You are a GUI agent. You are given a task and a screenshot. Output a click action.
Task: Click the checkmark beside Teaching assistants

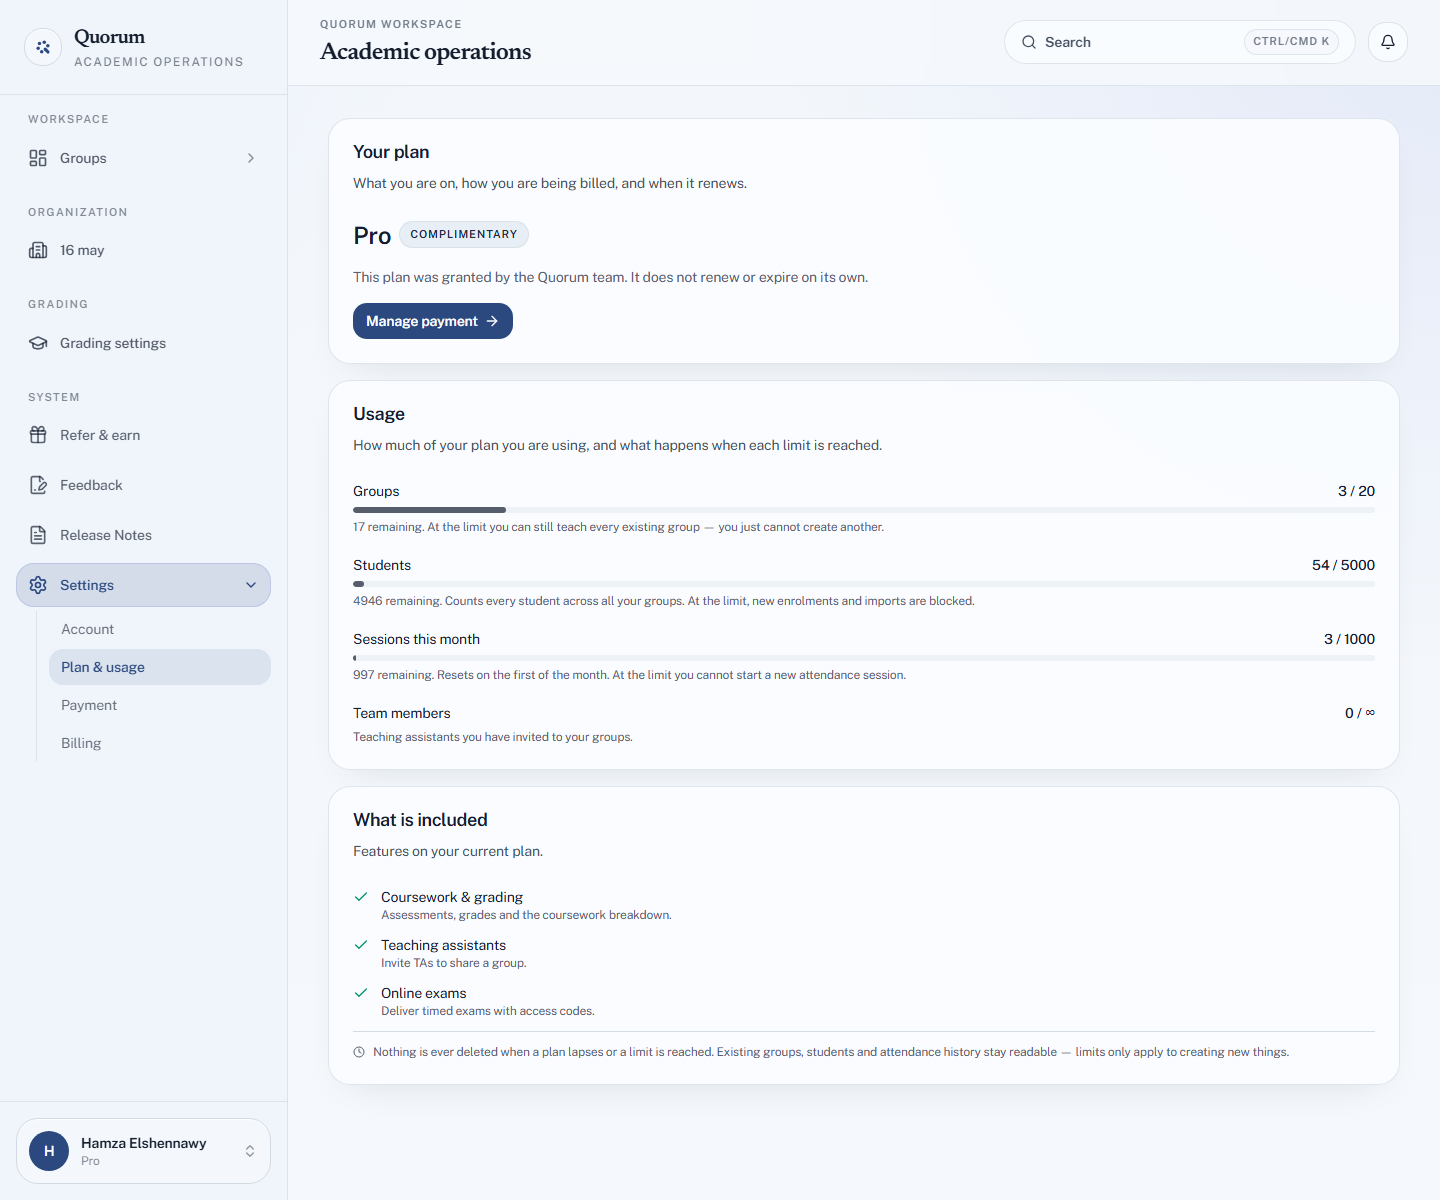point(361,945)
